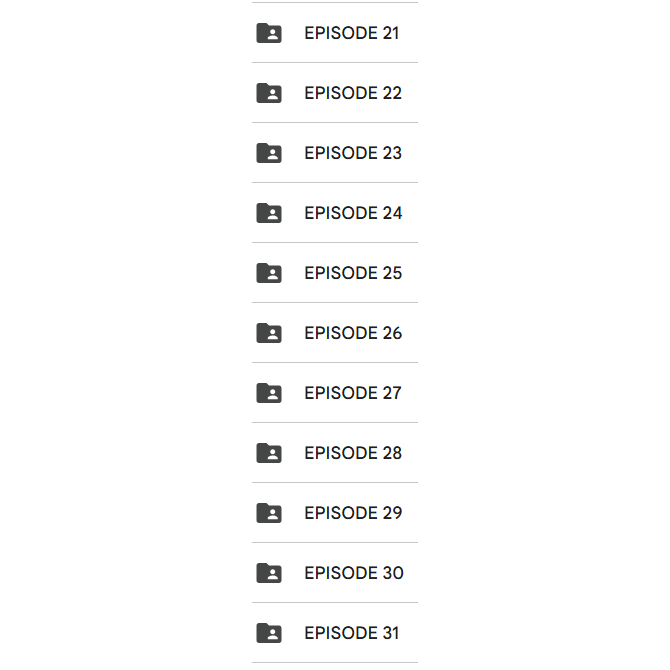Screen dimensions: 670x670
Task: Click the shared folder icon for EPISODE 26
Action: [269, 333]
